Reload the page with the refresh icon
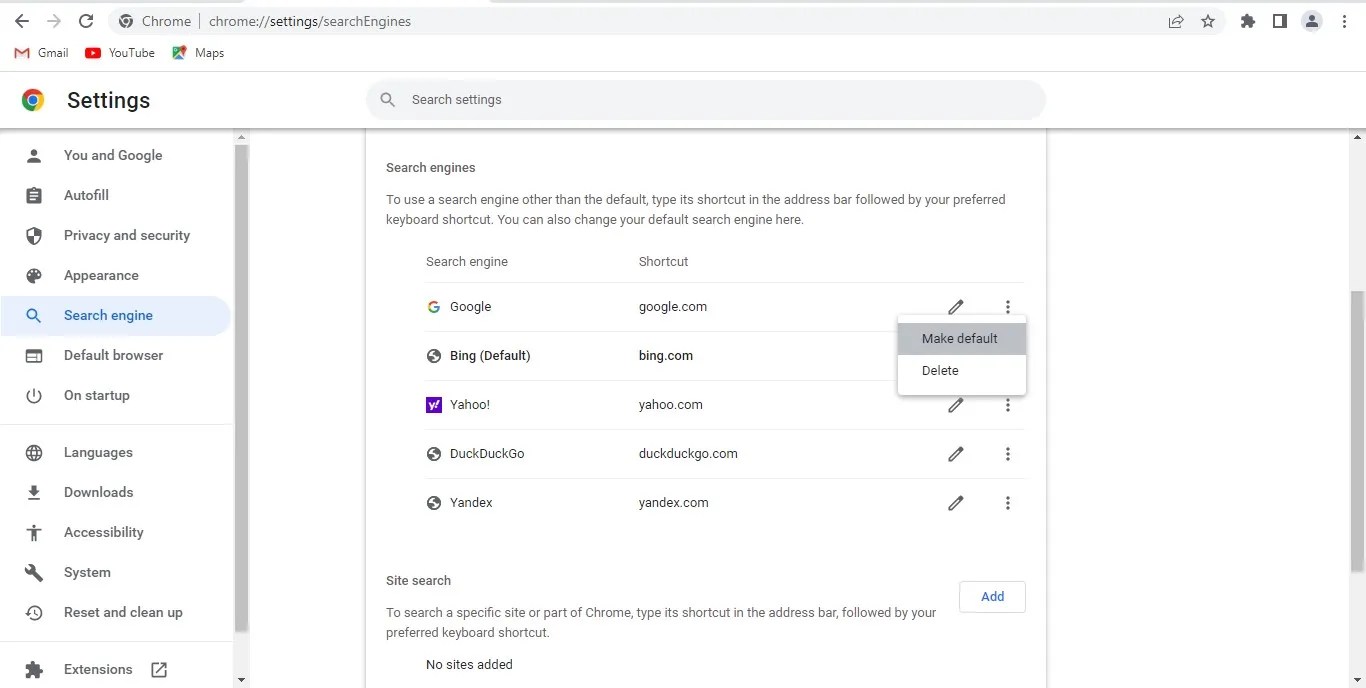 coord(85,20)
